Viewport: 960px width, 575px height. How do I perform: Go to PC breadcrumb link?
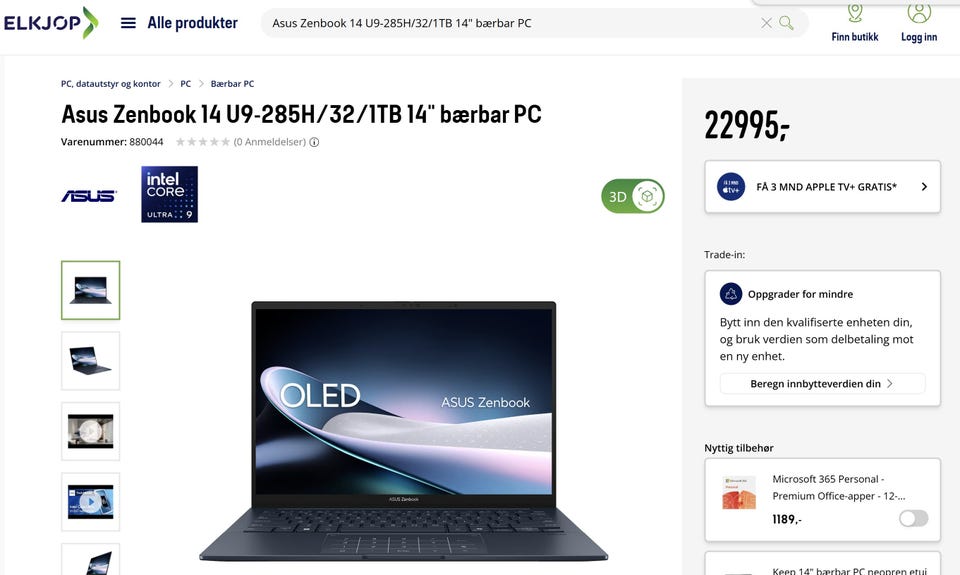click(186, 84)
